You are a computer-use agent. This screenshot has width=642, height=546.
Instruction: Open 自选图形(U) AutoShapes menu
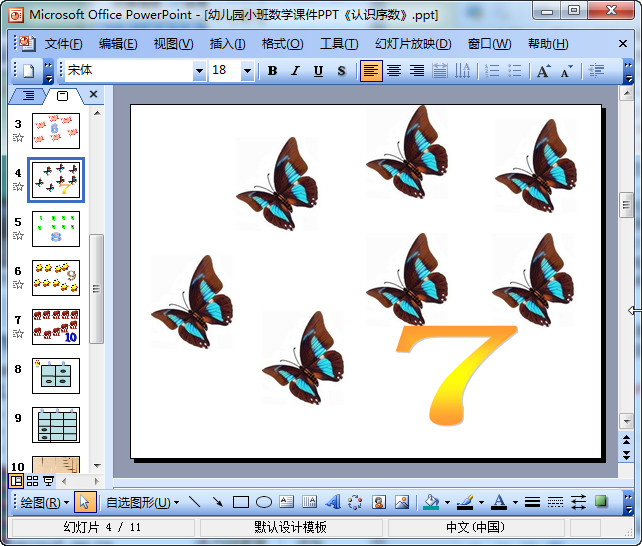[142, 502]
